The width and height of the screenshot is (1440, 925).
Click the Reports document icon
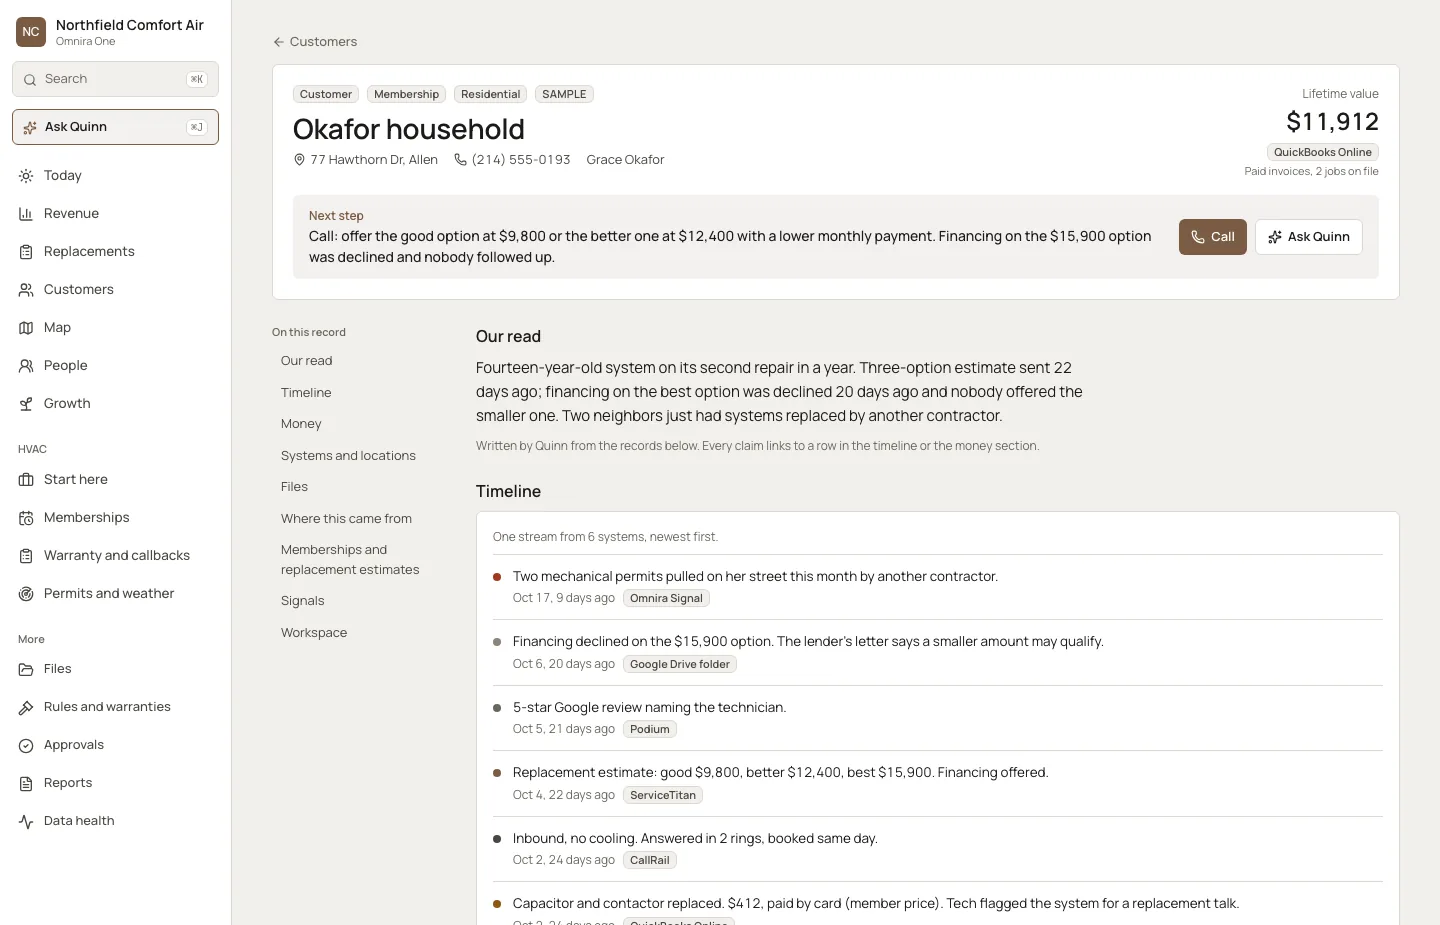(26, 783)
